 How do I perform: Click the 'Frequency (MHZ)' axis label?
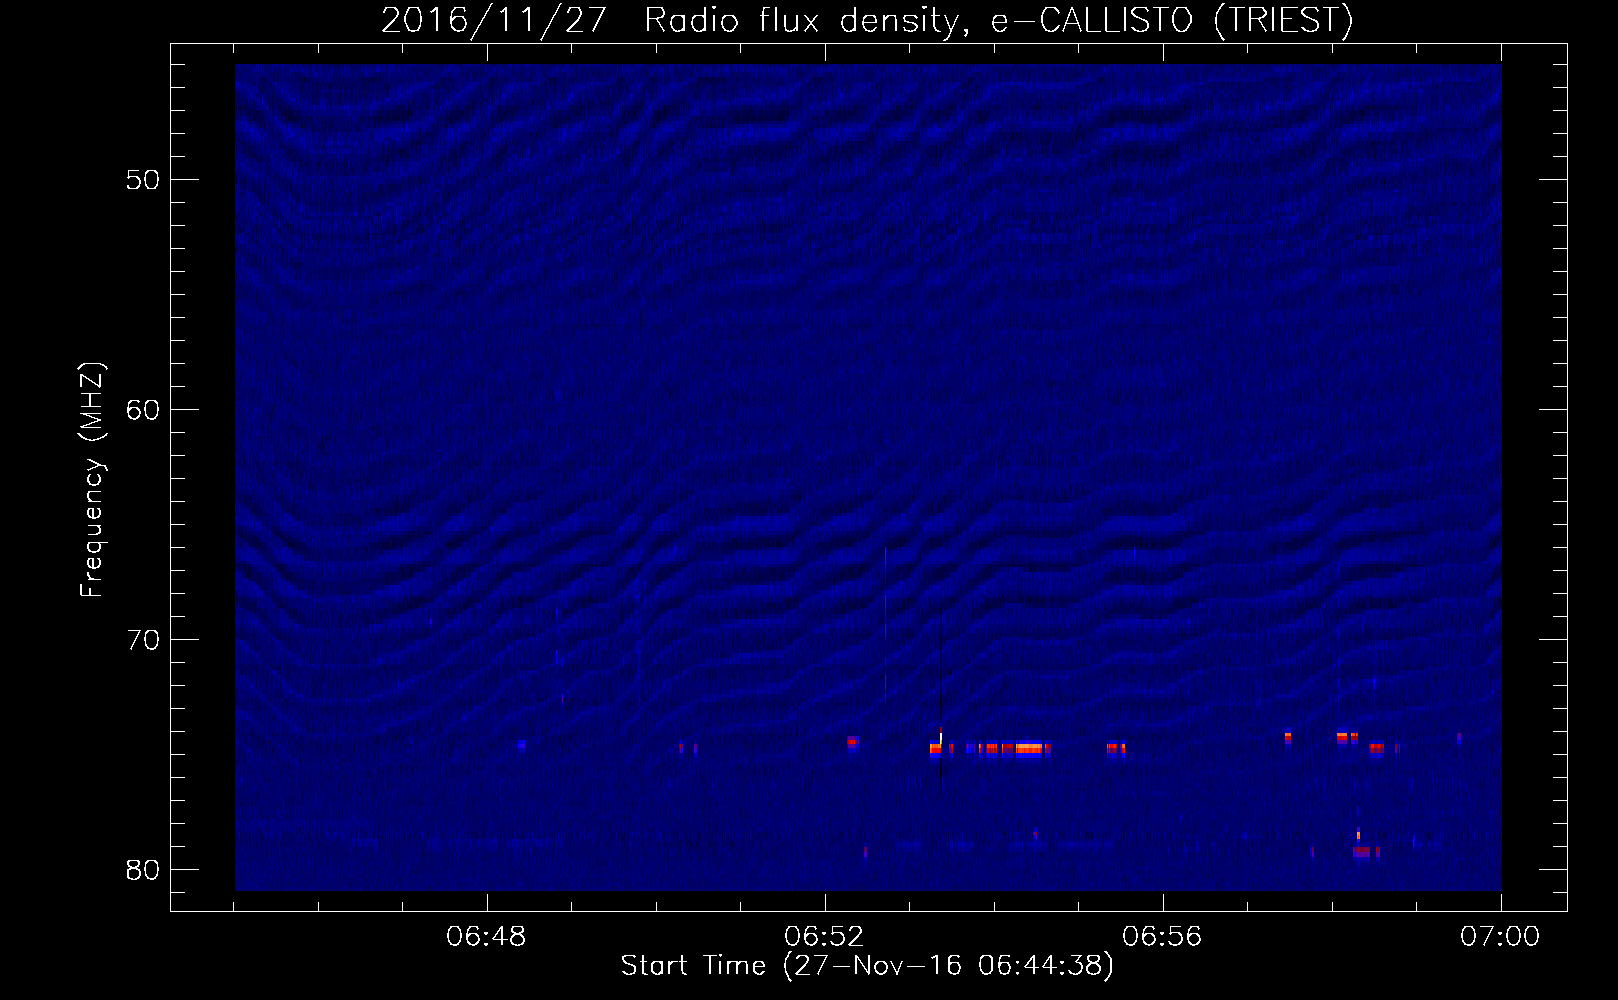pyautogui.click(x=92, y=480)
